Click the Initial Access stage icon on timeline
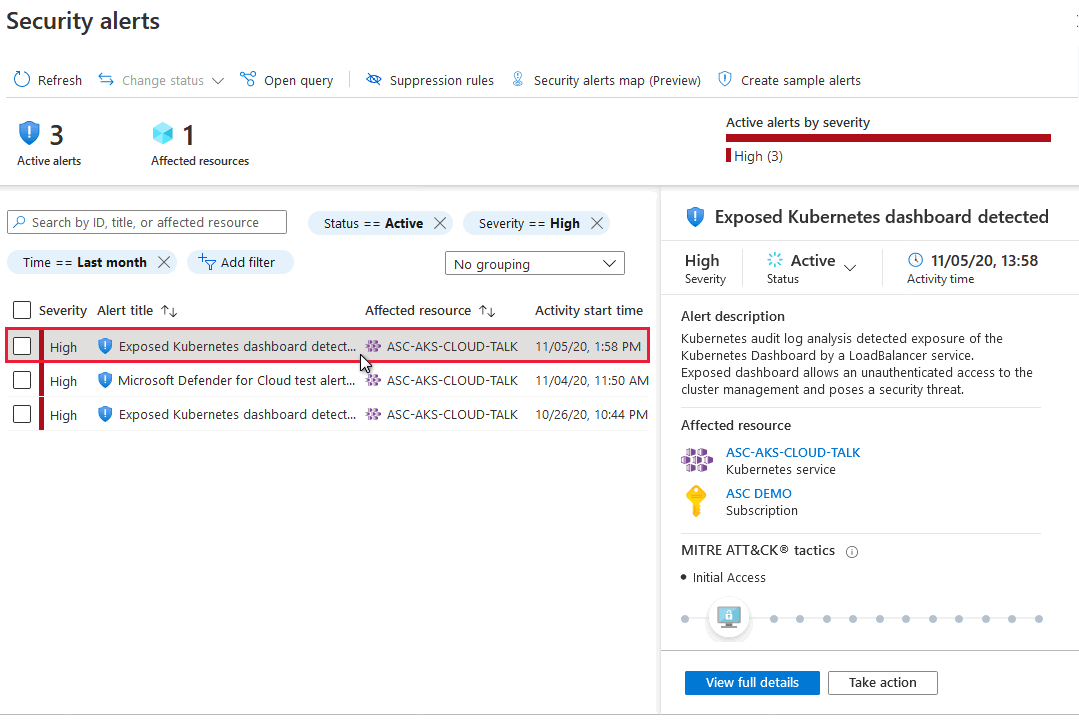The width and height of the screenshot is (1079, 725). 729,617
